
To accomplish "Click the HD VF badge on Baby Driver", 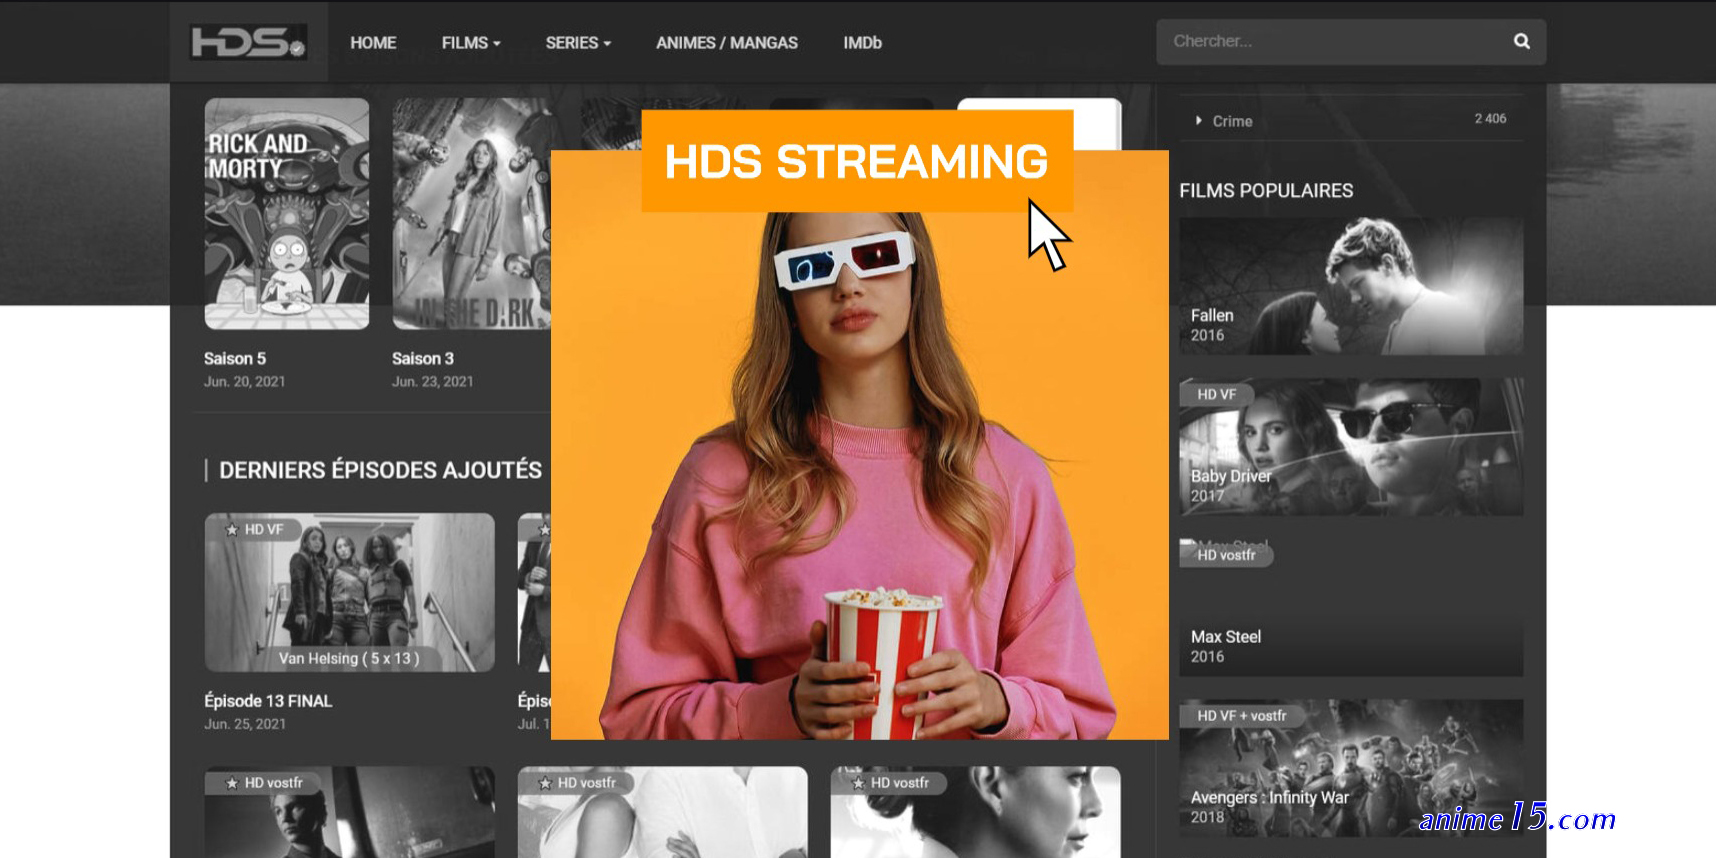I will [x=1217, y=394].
